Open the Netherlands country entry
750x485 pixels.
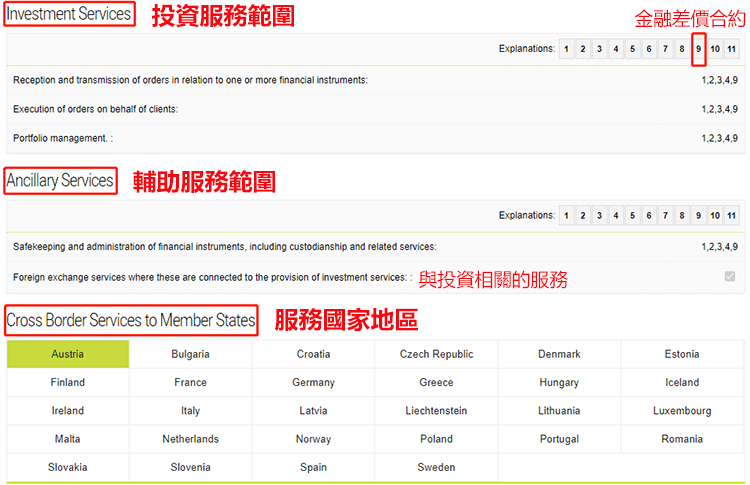click(x=190, y=439)
